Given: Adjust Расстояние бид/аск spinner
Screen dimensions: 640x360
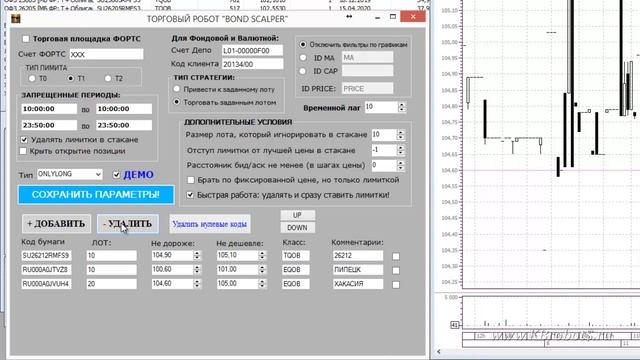Looking at the screenshot, I should pos(400,165).
